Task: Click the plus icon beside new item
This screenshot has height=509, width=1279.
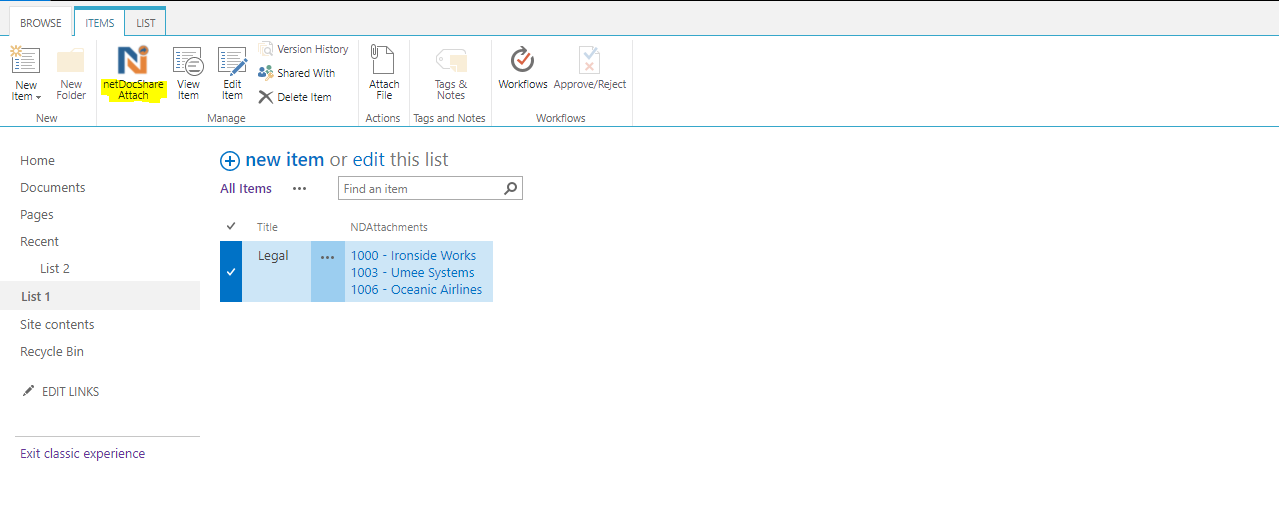Action: pyautogui.click(x=230, y=161)
